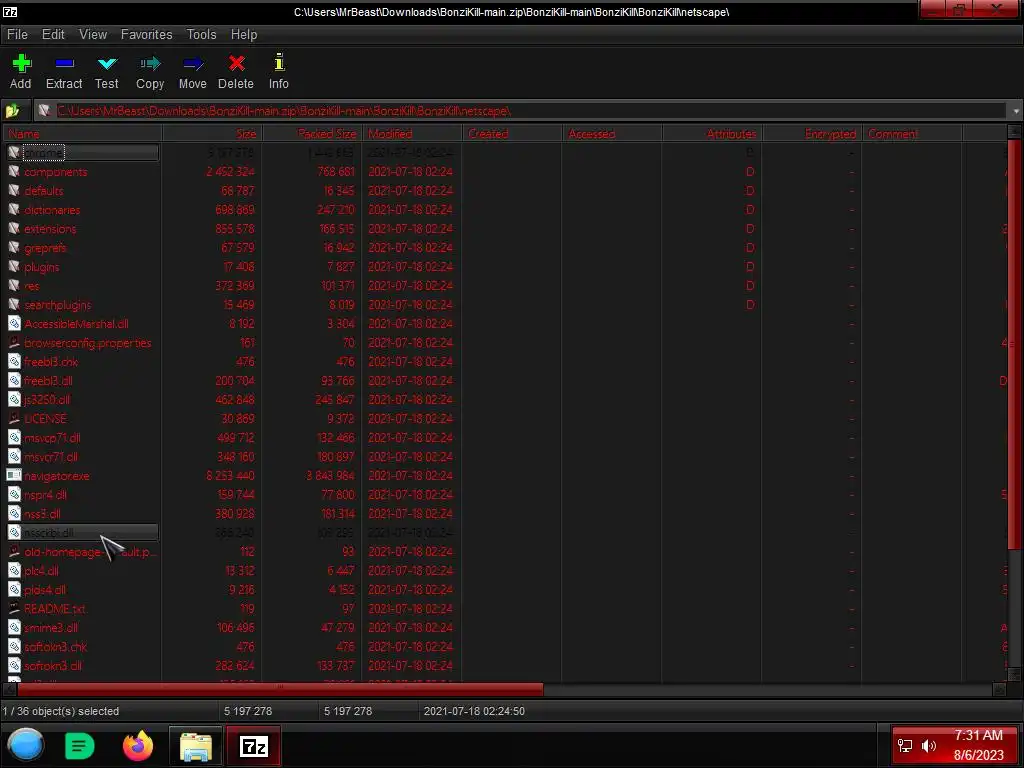Screen dimensions: 1024x768
Task: Sort by the Attributes column header
Action: (712, 134)
